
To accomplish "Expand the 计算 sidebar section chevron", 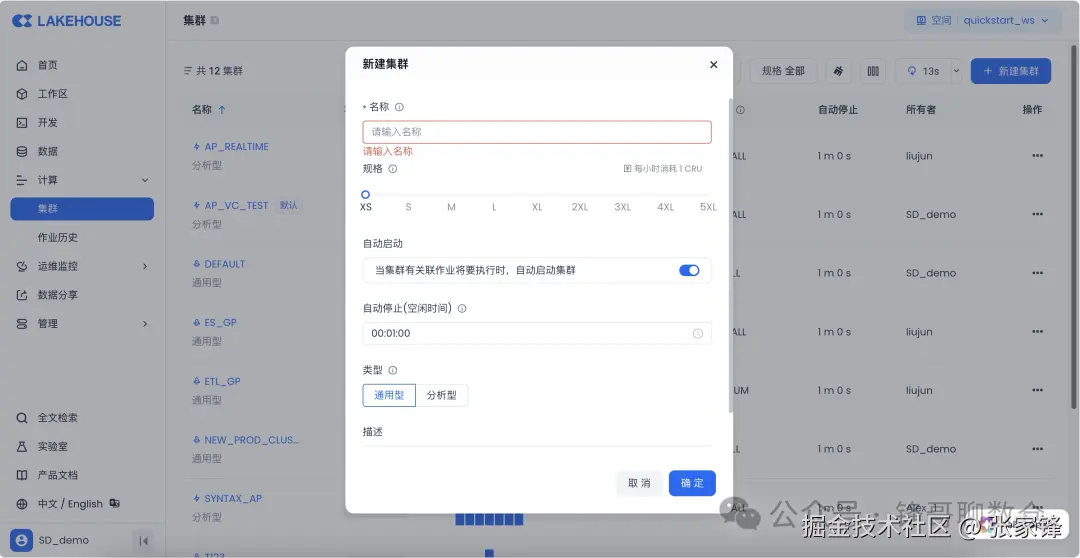I will 145,180.
